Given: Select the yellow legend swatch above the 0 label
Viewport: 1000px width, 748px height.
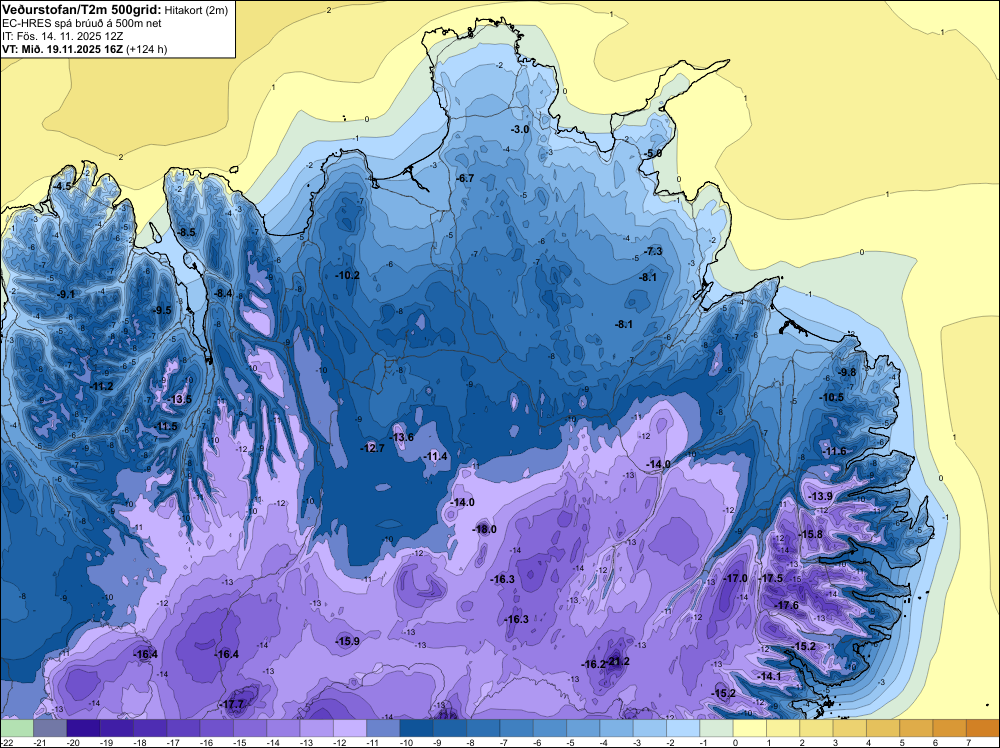Looking at the screenshot, I should pyautogui.click(x=750, y=728).
